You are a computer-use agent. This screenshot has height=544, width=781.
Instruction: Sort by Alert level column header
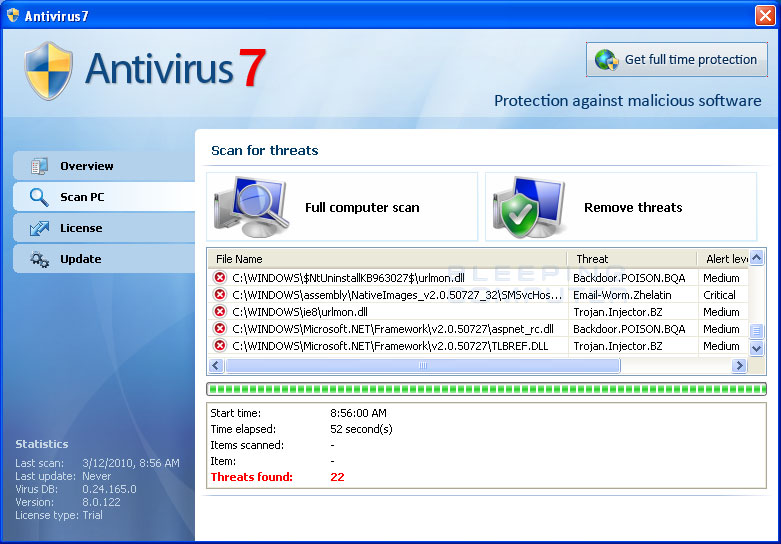723,259
